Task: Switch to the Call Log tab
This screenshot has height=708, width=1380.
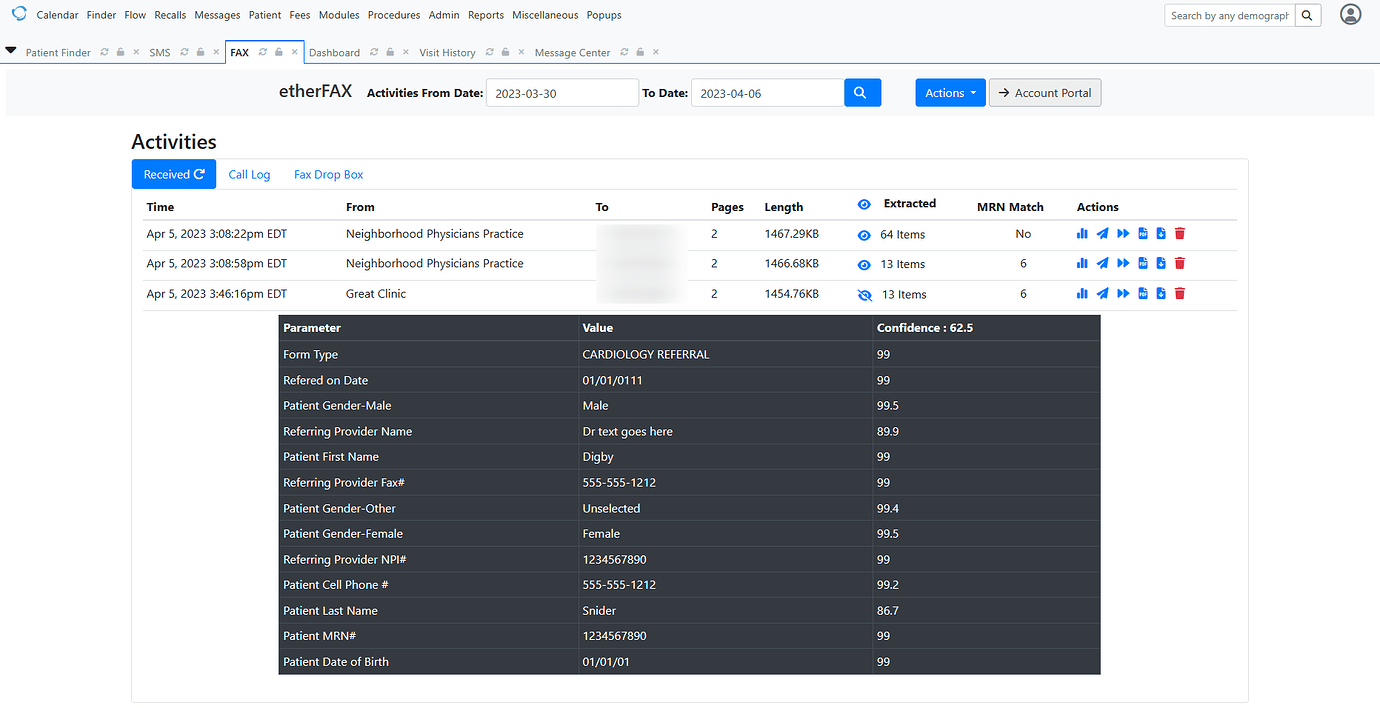Action: coord(249,175)
